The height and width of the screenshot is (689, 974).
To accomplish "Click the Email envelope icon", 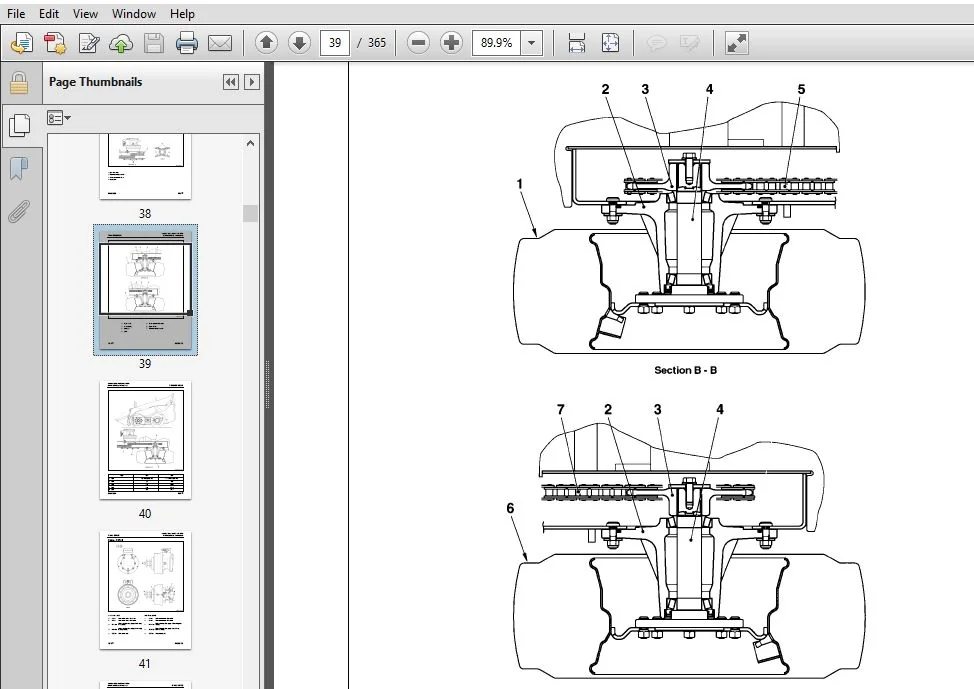I will coord(220,43).
